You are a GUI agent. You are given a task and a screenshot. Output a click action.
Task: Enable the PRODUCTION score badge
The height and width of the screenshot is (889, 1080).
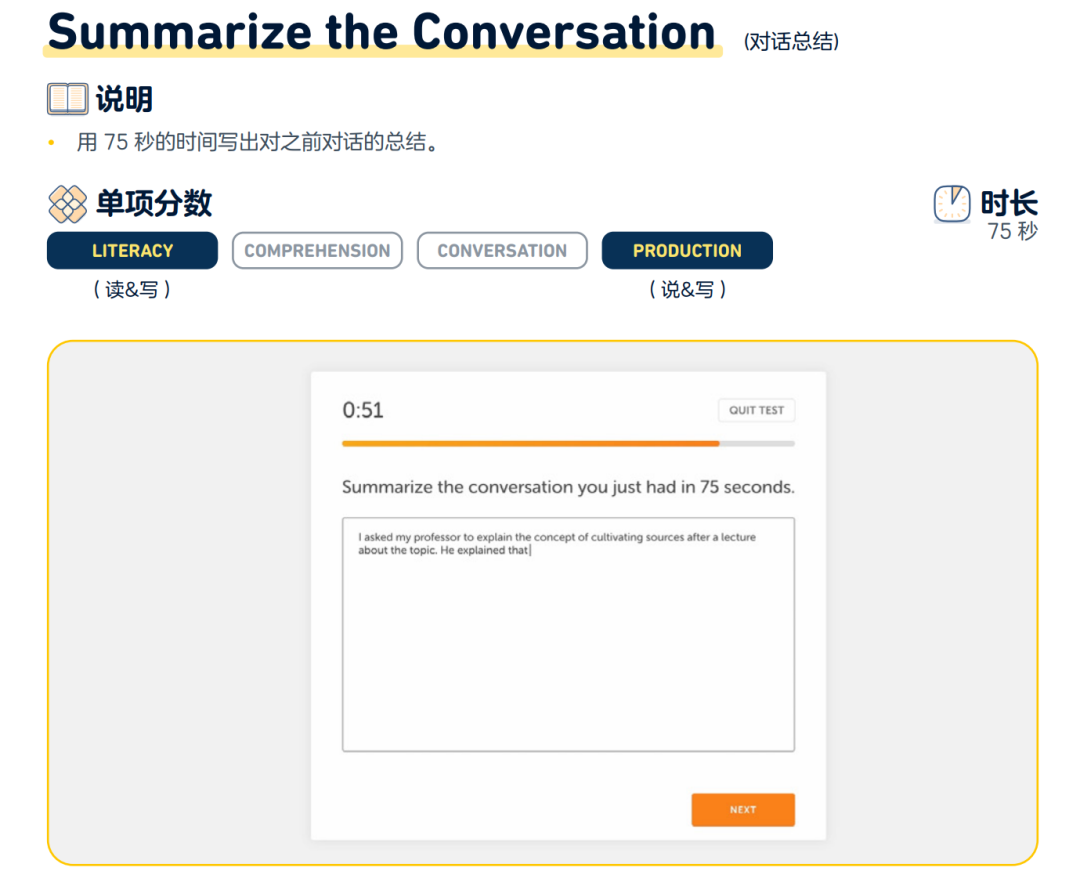click(687, 250)
